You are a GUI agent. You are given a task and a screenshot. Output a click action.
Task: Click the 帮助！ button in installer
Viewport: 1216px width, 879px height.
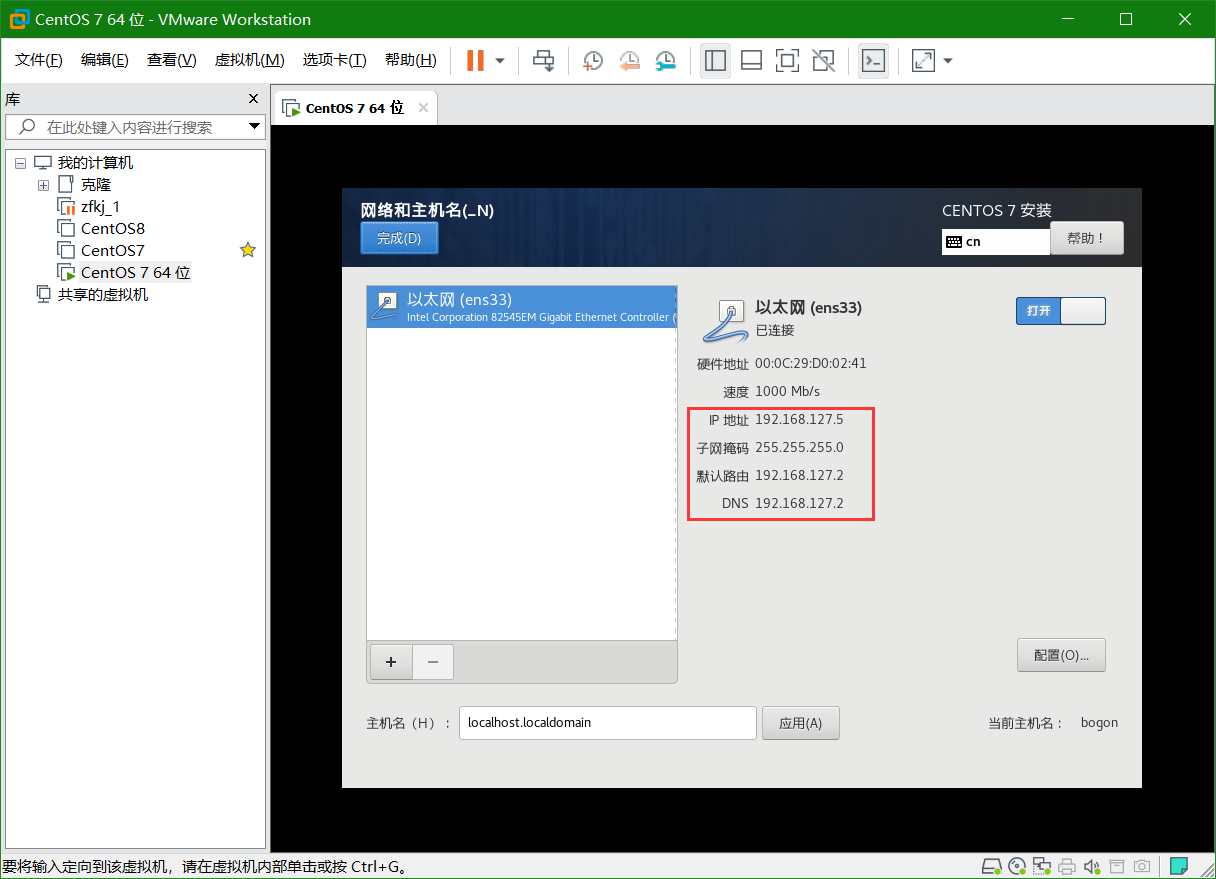tap(1087, 238)
